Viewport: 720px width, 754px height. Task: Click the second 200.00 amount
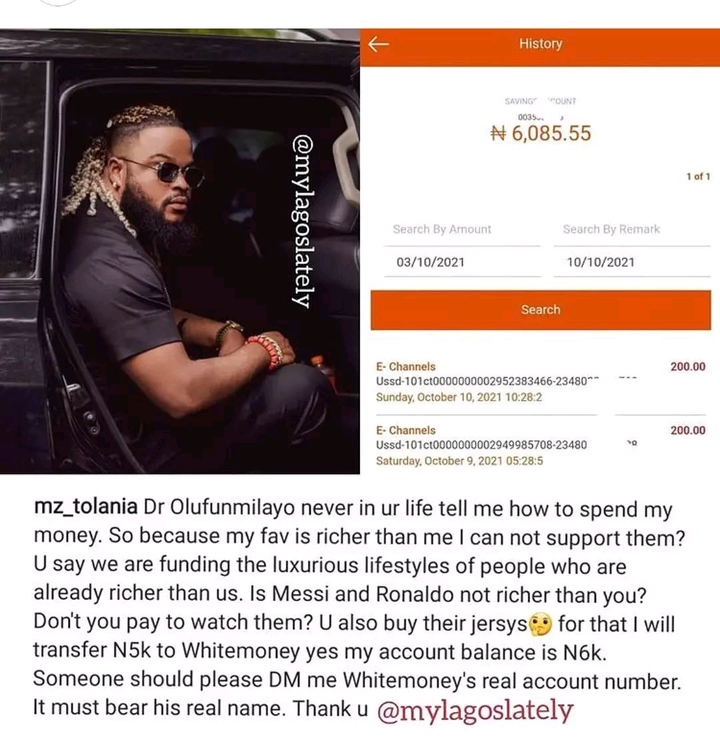(x=688, y=430)
